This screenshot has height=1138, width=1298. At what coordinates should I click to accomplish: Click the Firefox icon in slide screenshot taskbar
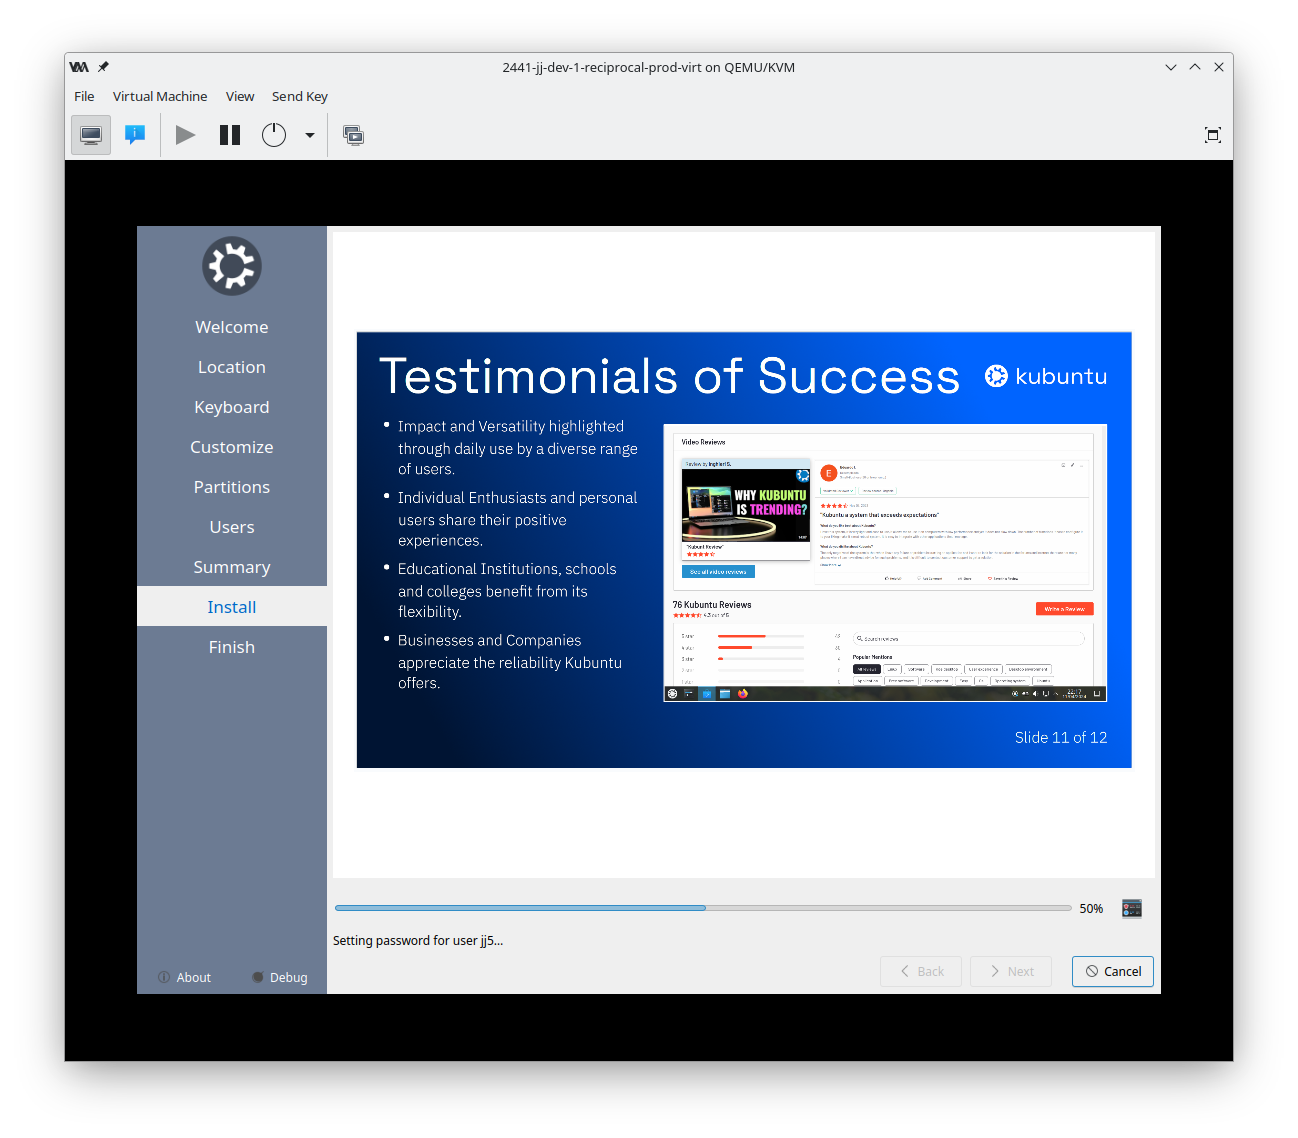coord(743,693)
